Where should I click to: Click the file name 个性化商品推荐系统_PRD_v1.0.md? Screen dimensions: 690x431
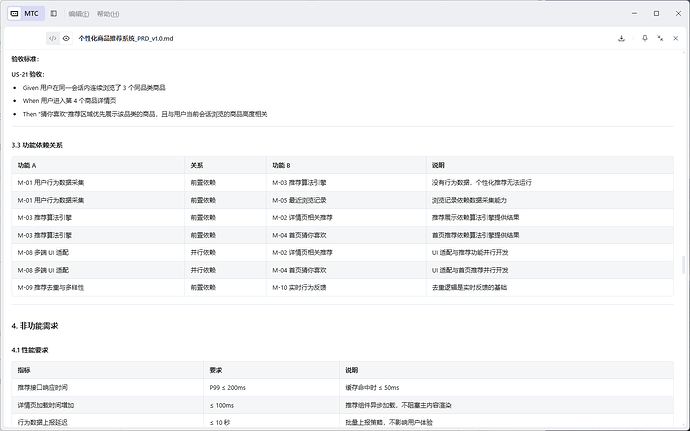[x=126, y=38]
